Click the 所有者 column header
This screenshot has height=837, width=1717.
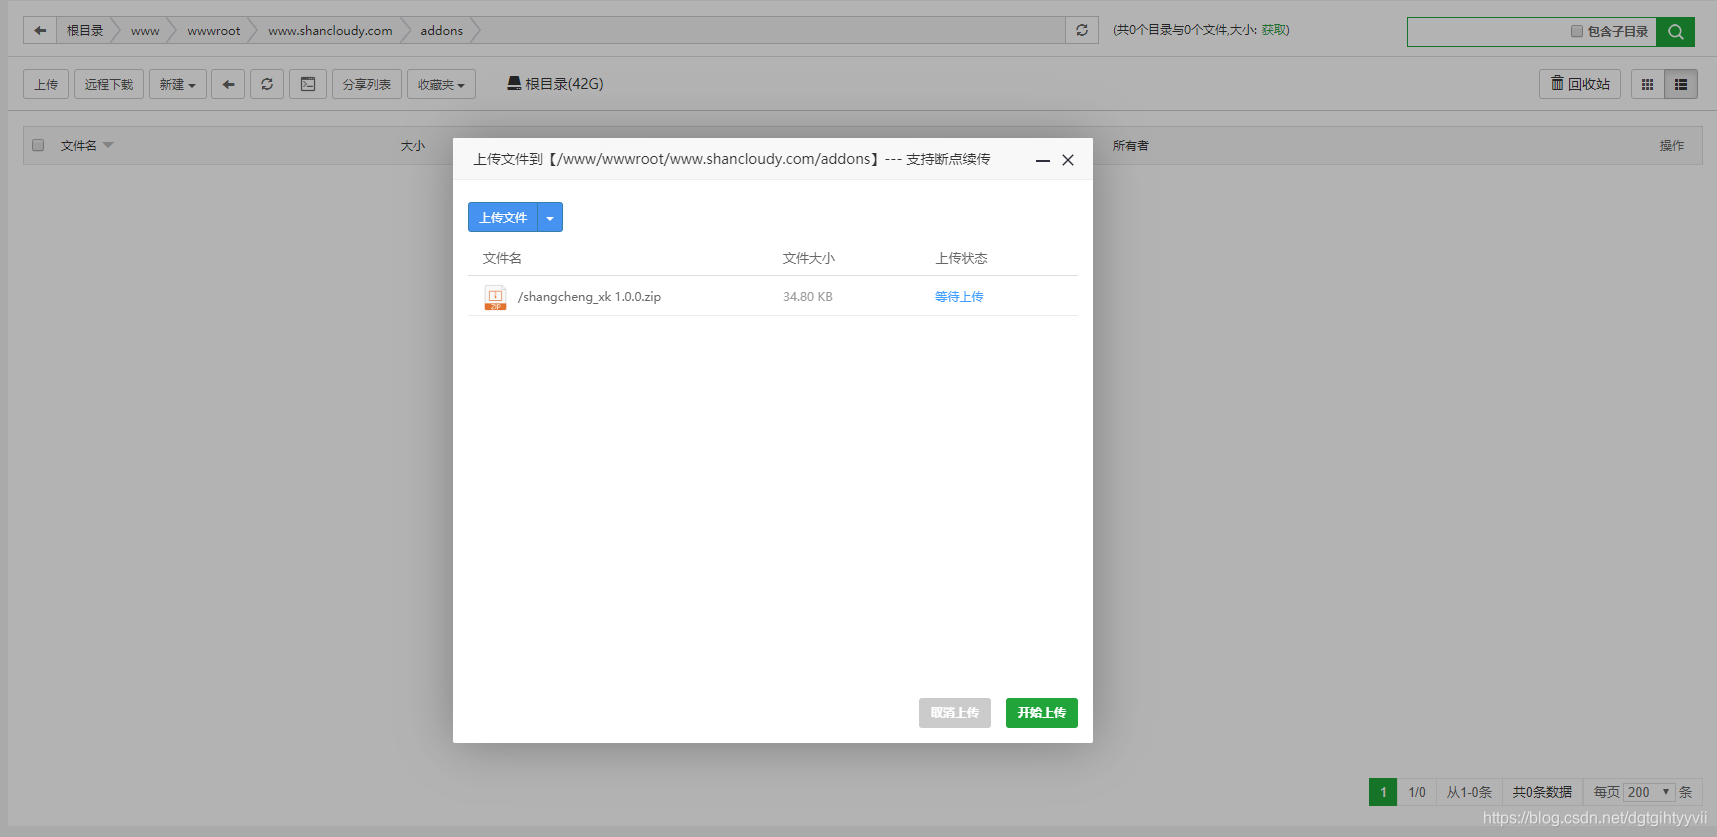(x=1131, y=146)
